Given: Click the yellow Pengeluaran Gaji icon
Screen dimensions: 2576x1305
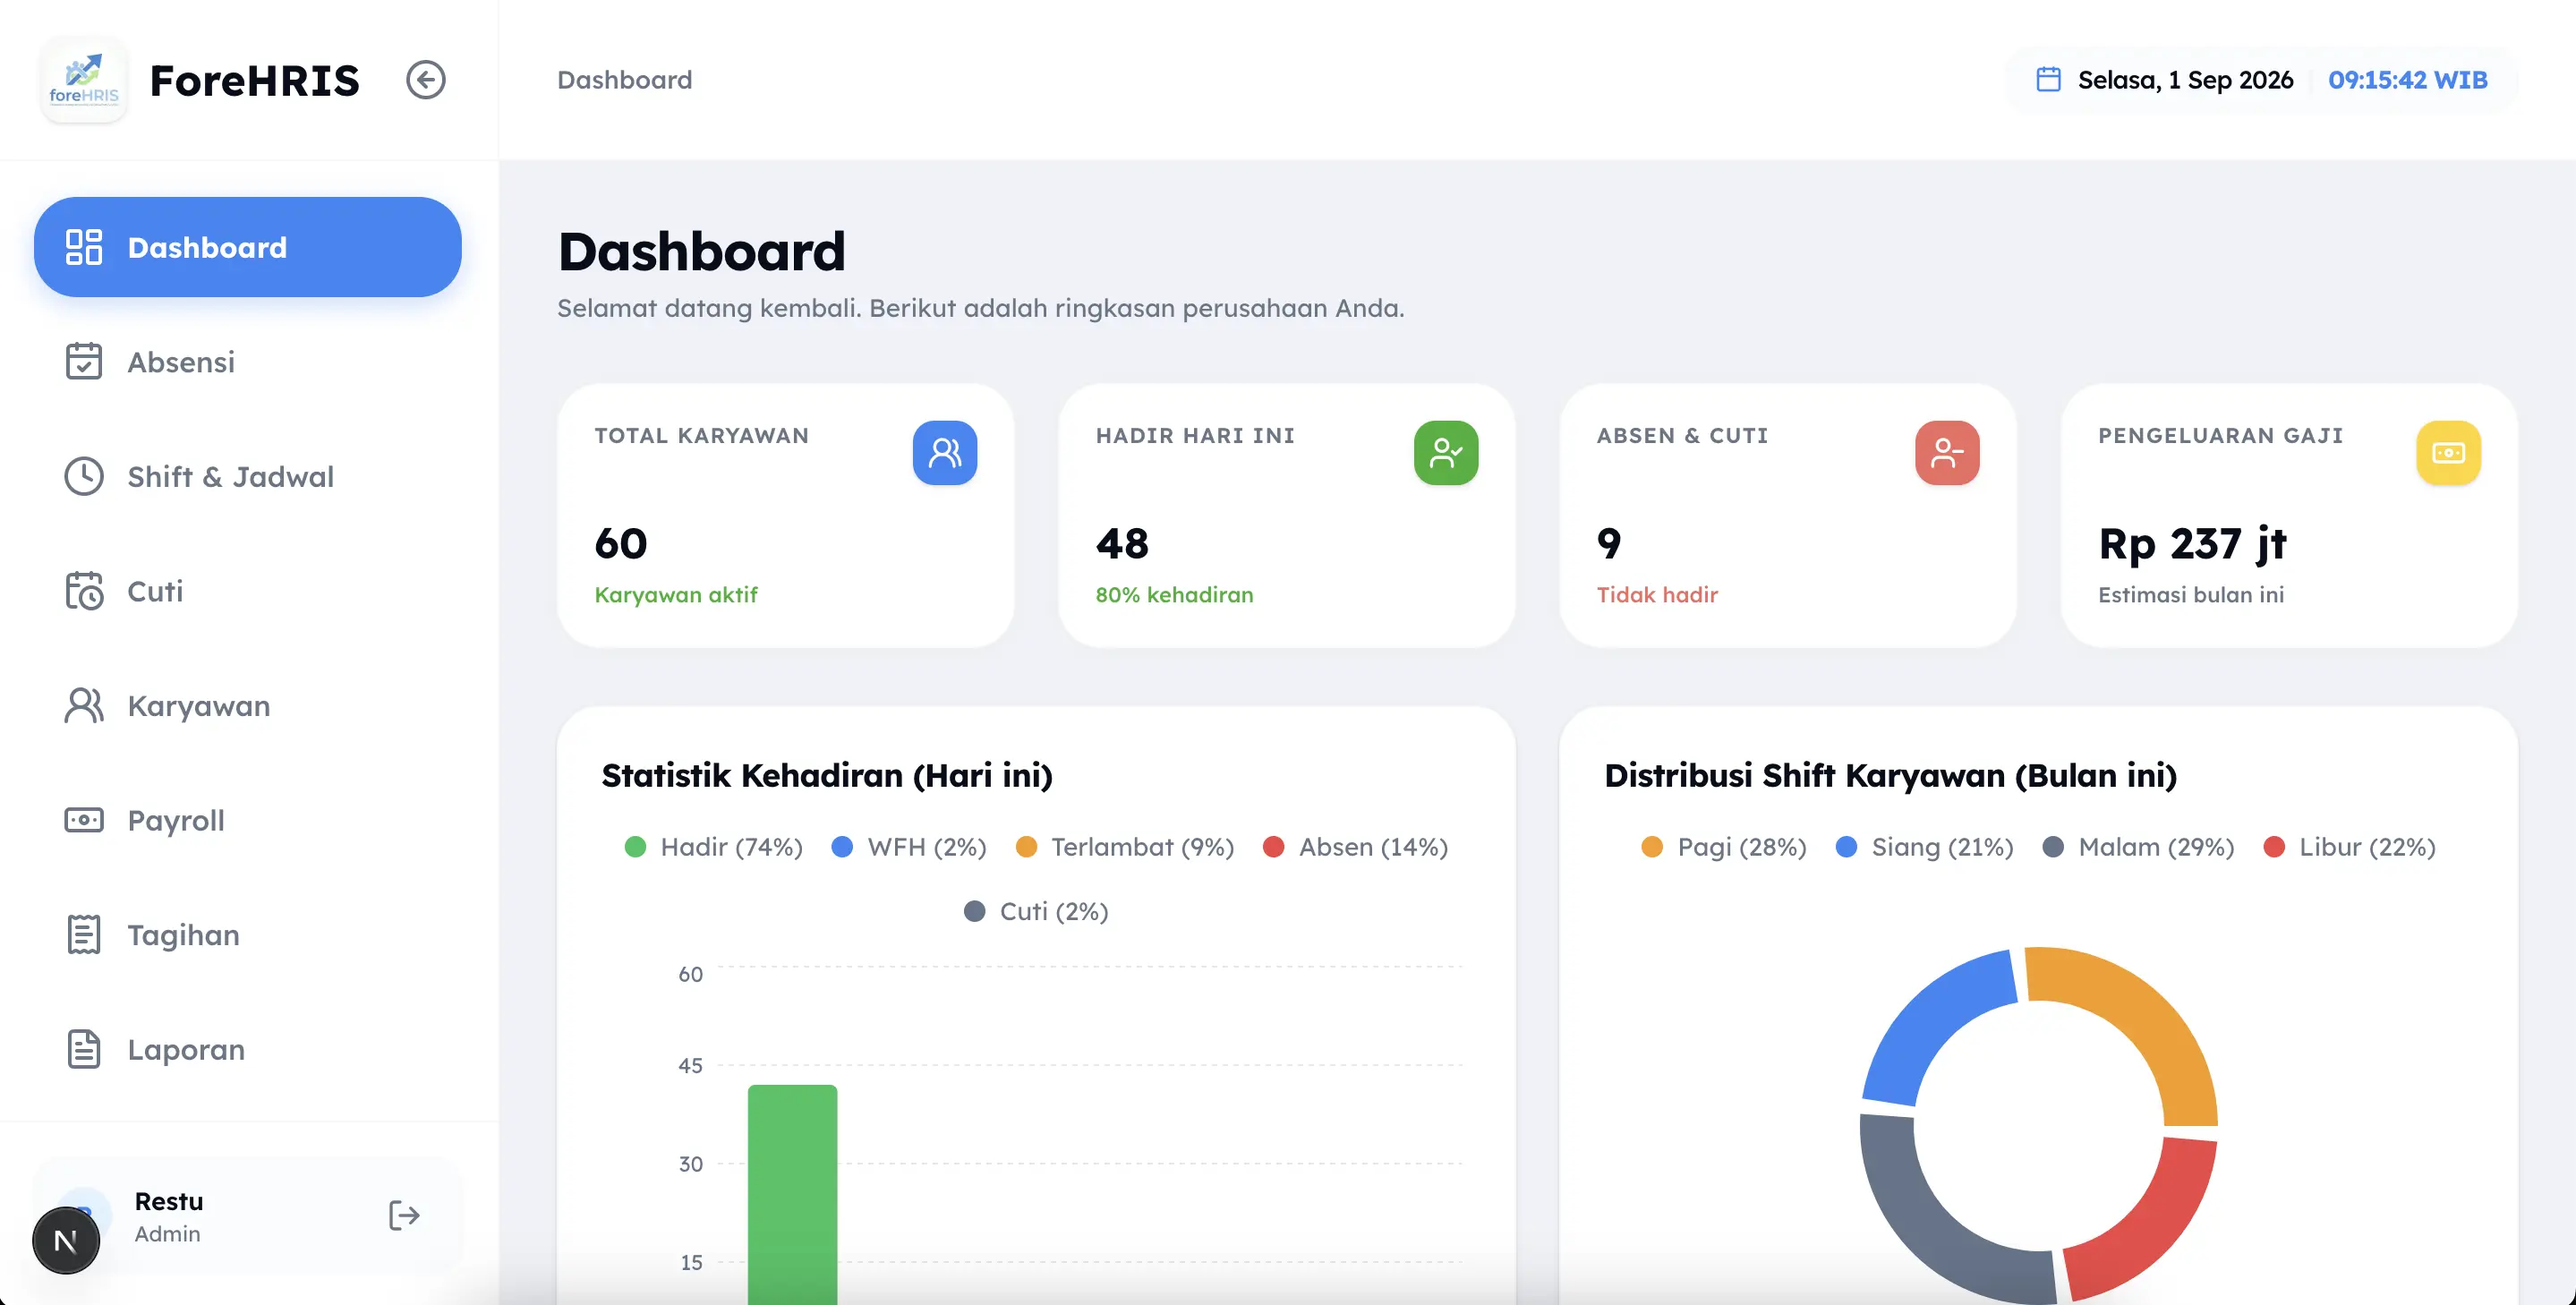Looking at the screenshot, I should tap(2449, 453).
